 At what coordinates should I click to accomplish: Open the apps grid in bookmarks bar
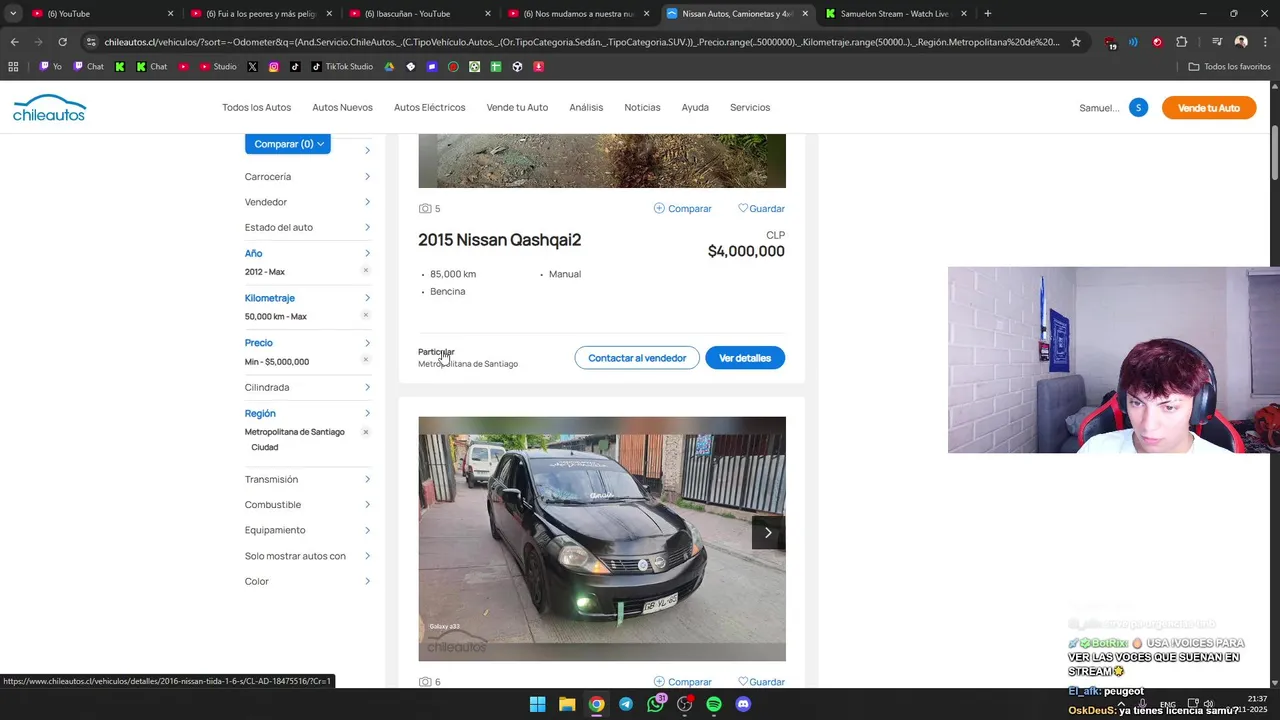(x=13, y=67)
